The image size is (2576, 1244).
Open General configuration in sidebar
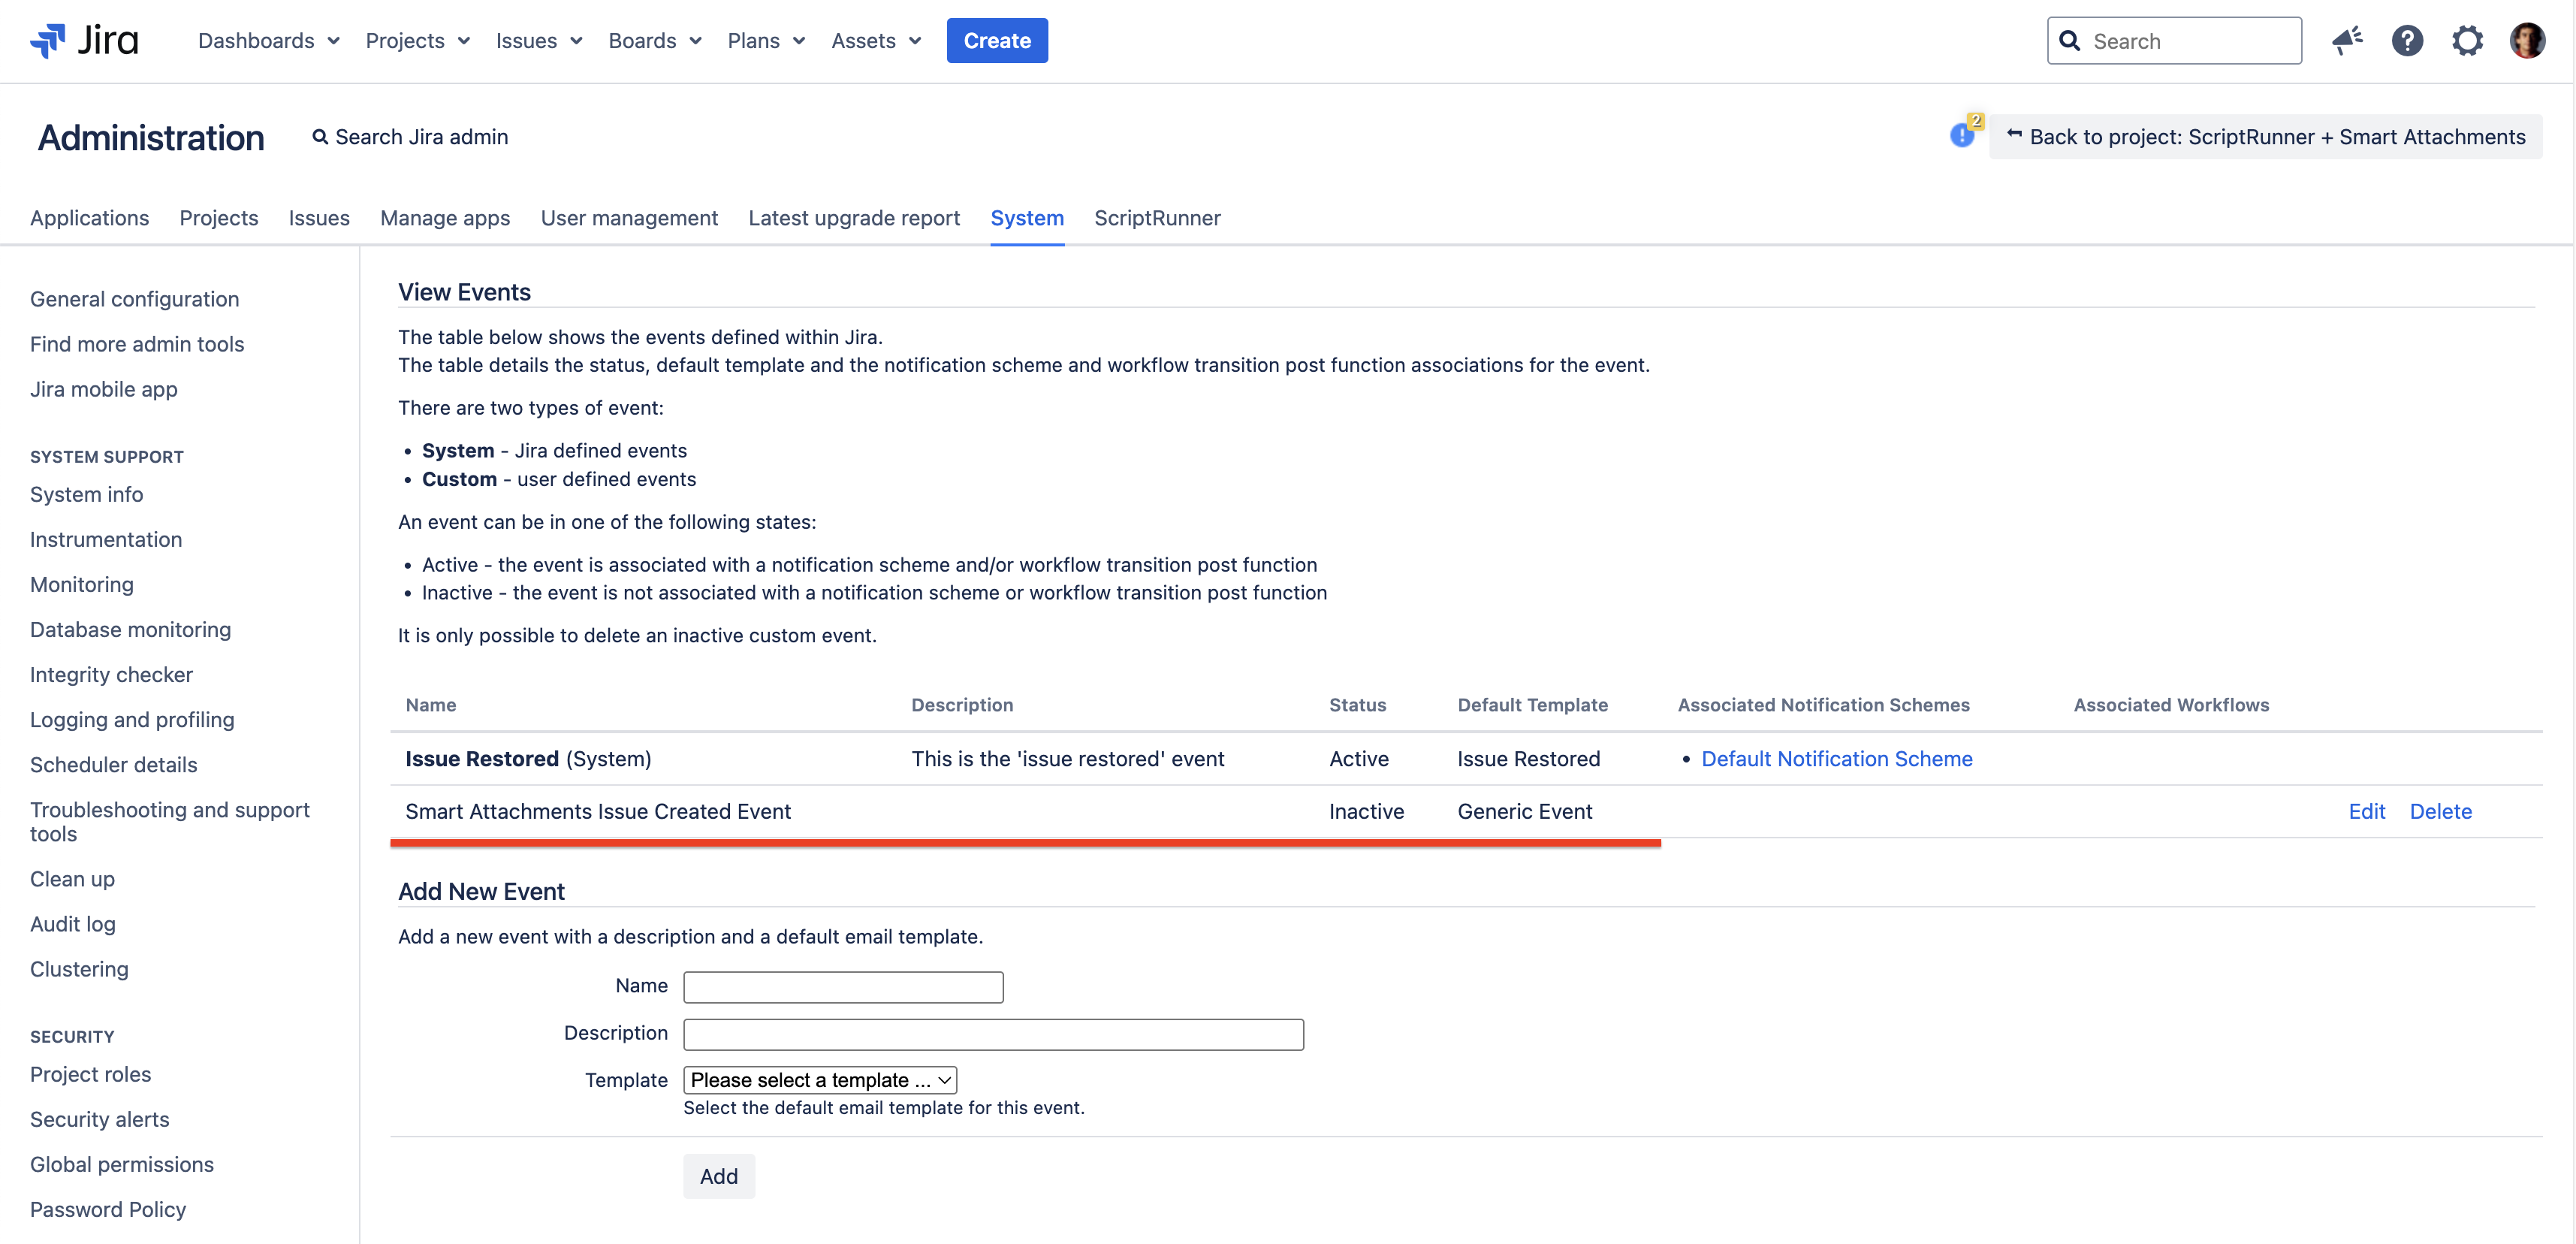tap(134, 299)
